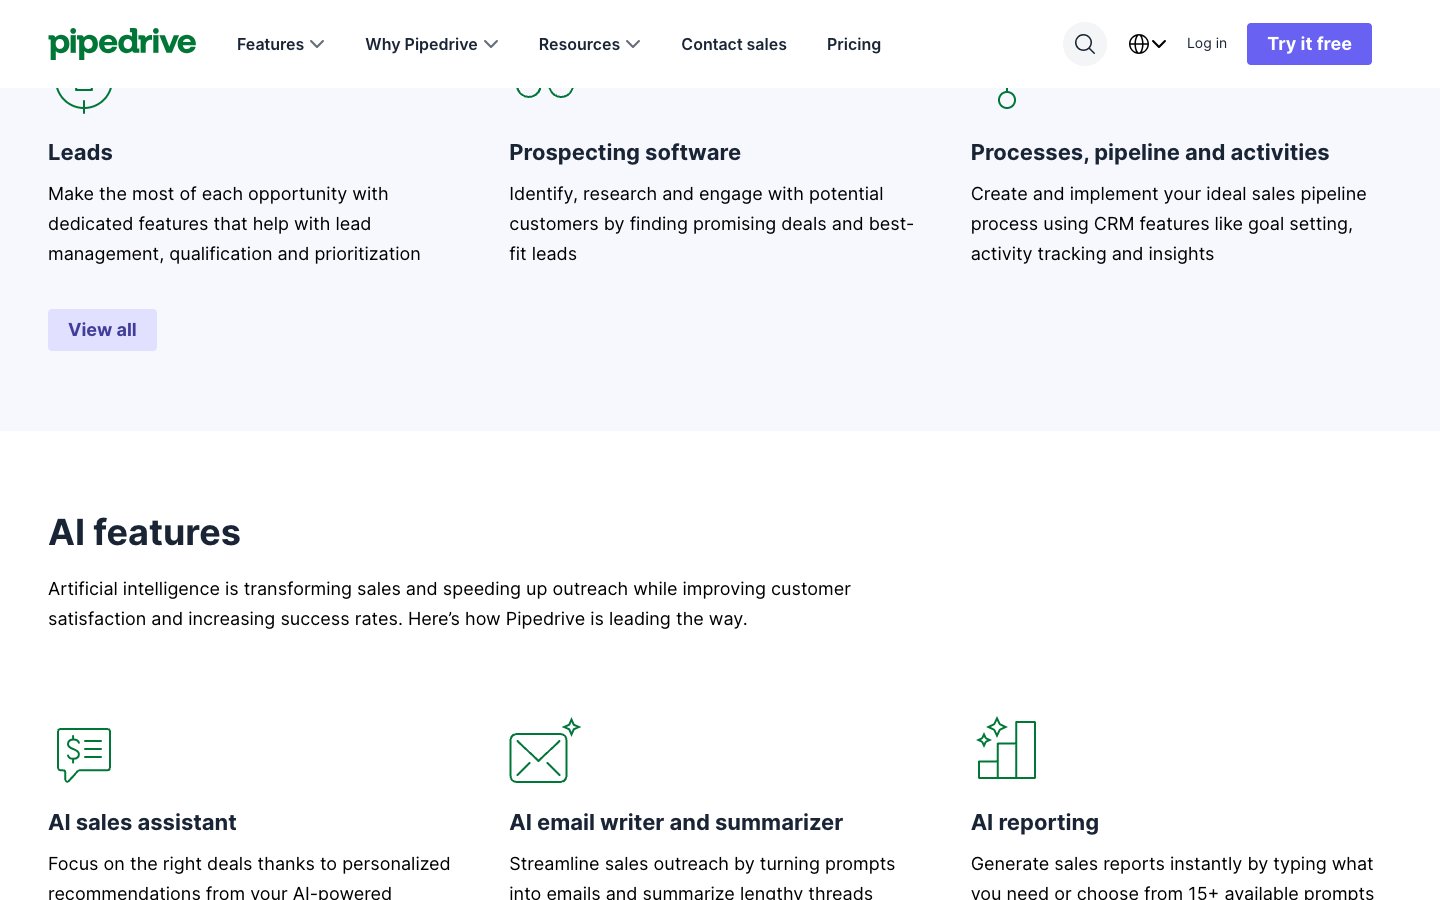Click the View all button
This screenshot has height=900, width=1440.
(102, 330)
